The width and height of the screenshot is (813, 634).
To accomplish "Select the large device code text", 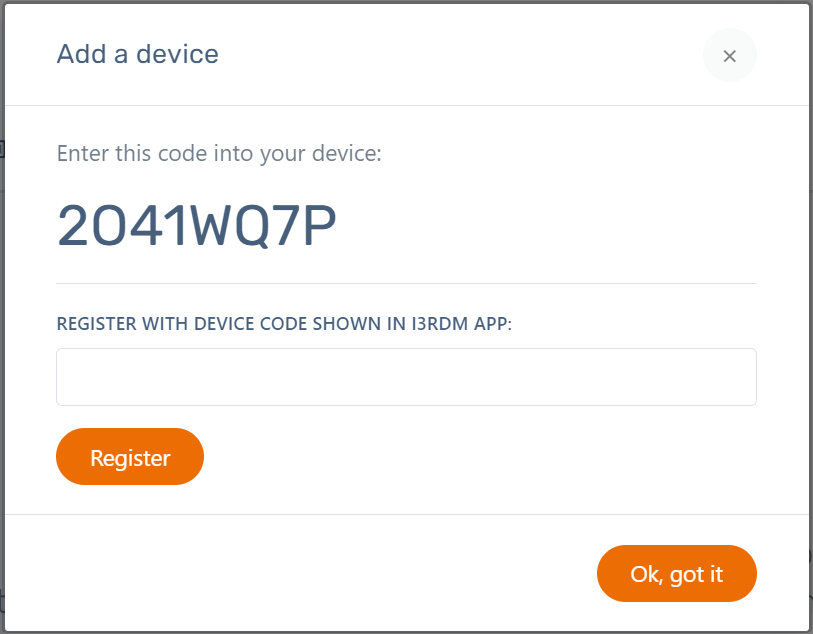I will (197, 227).
